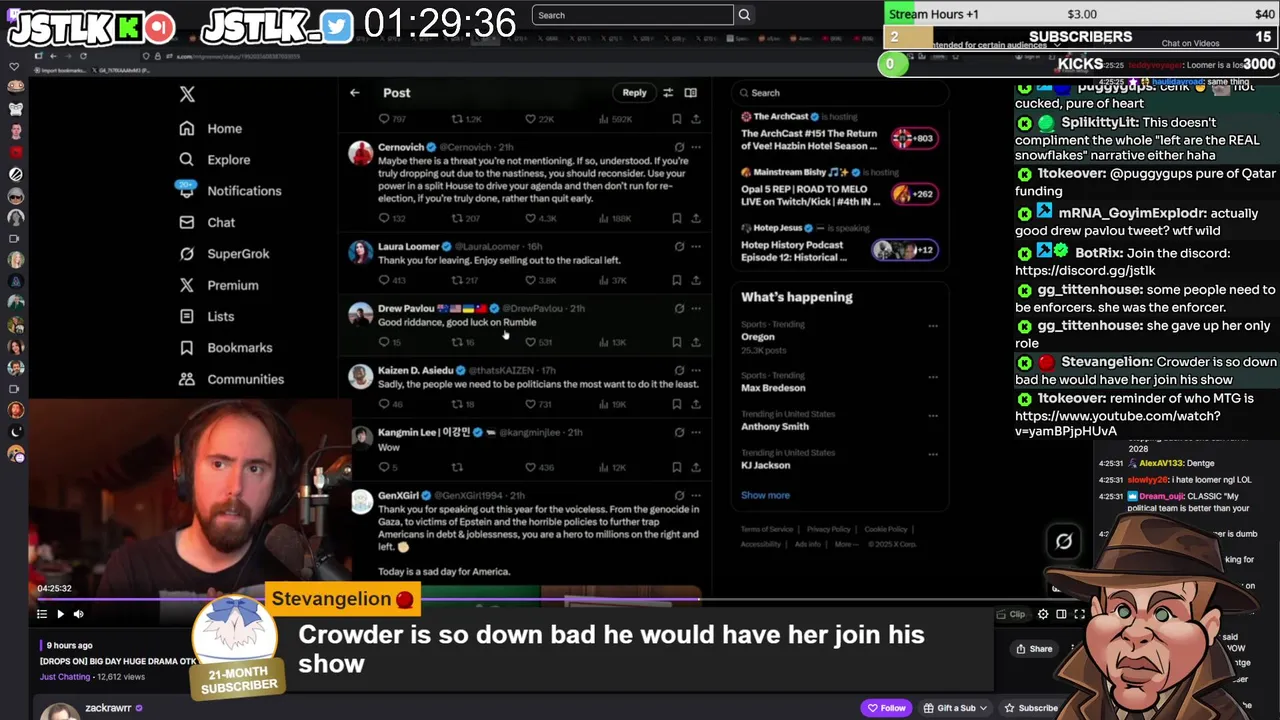Like Drew Pavlou's post with 531 hearts

click(540, 342)
